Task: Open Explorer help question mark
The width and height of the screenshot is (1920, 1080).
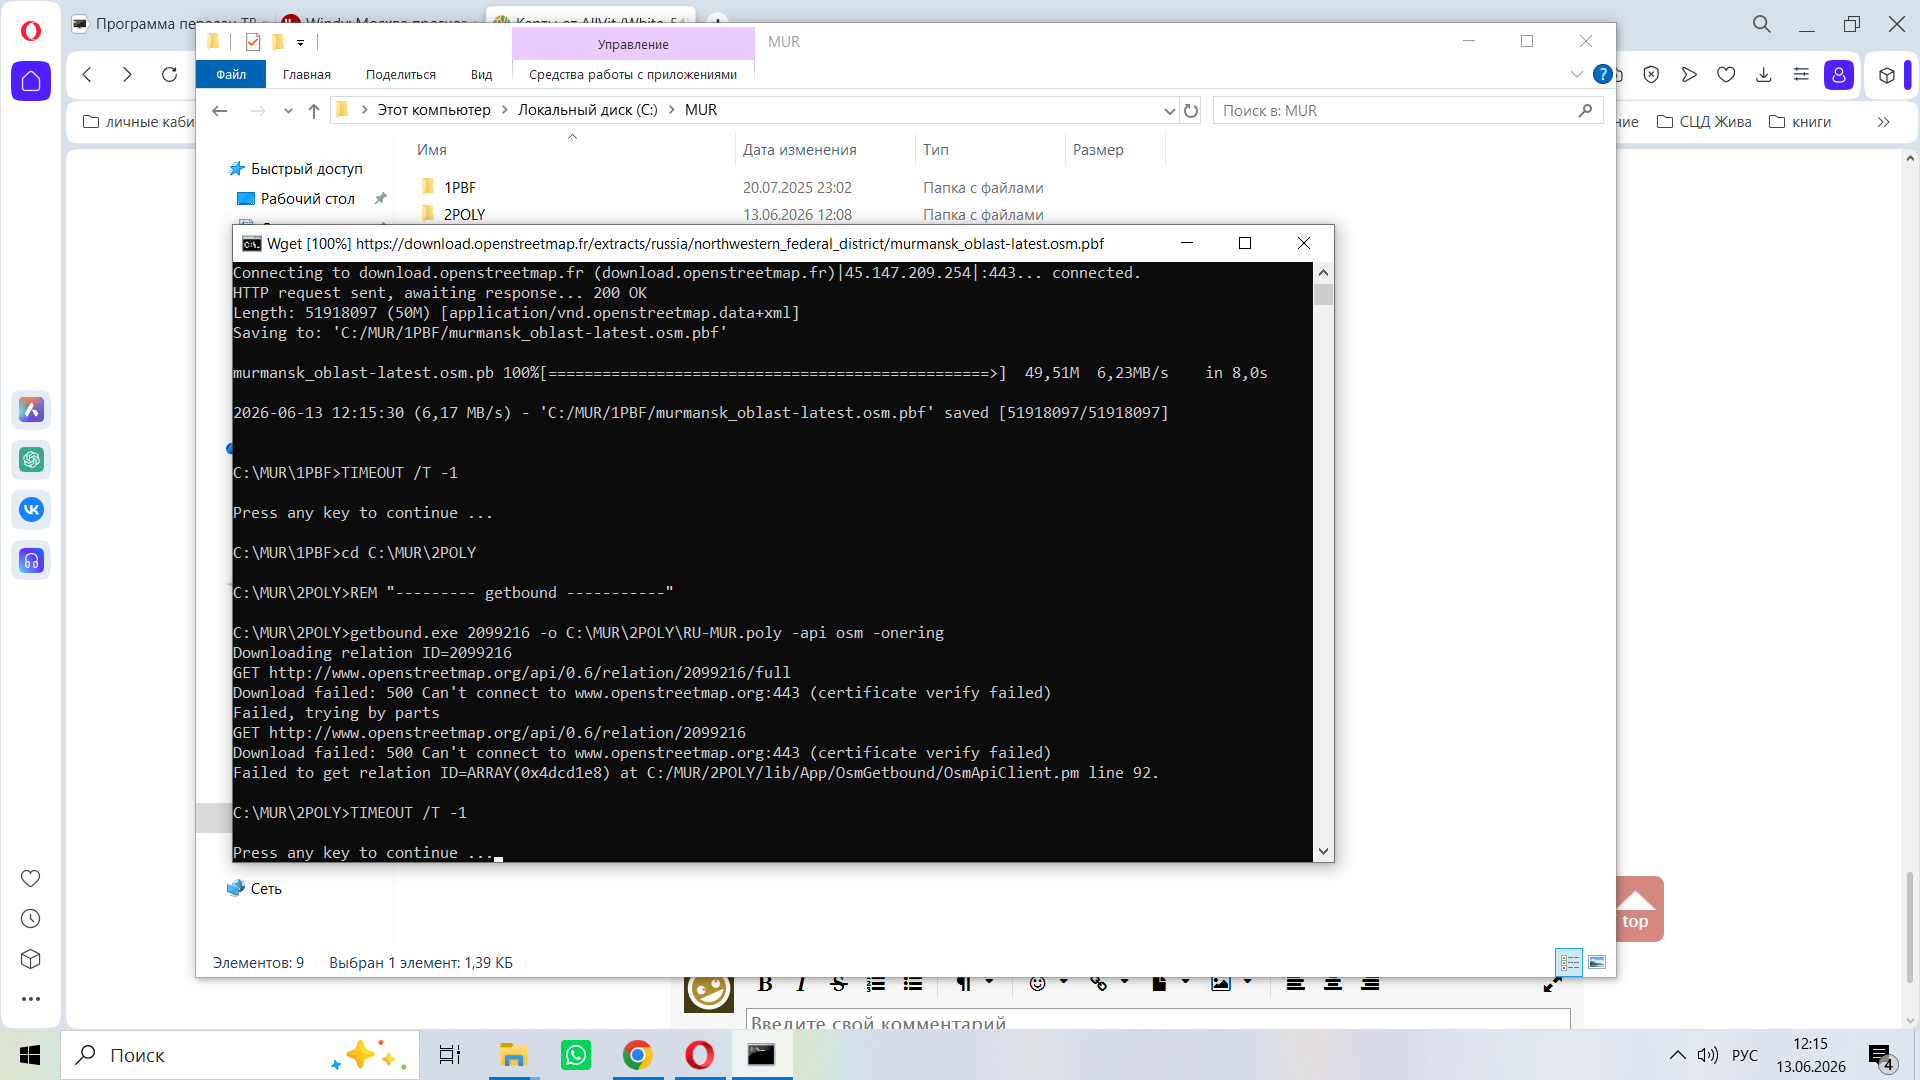Action: 1602,74
